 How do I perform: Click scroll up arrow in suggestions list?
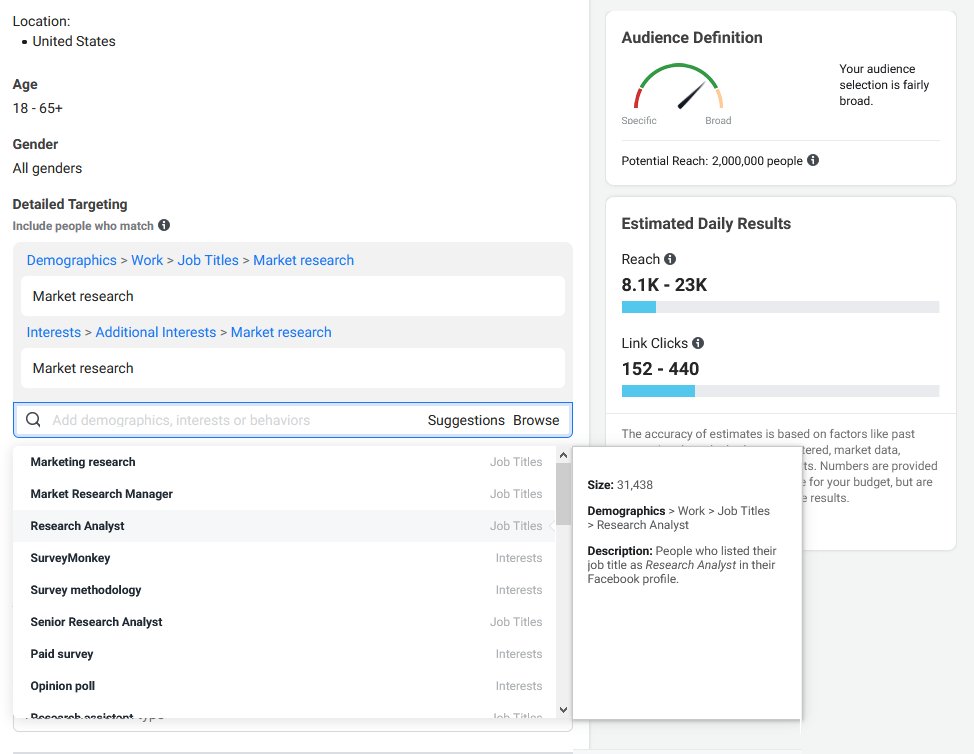click(x=563, y=455)
